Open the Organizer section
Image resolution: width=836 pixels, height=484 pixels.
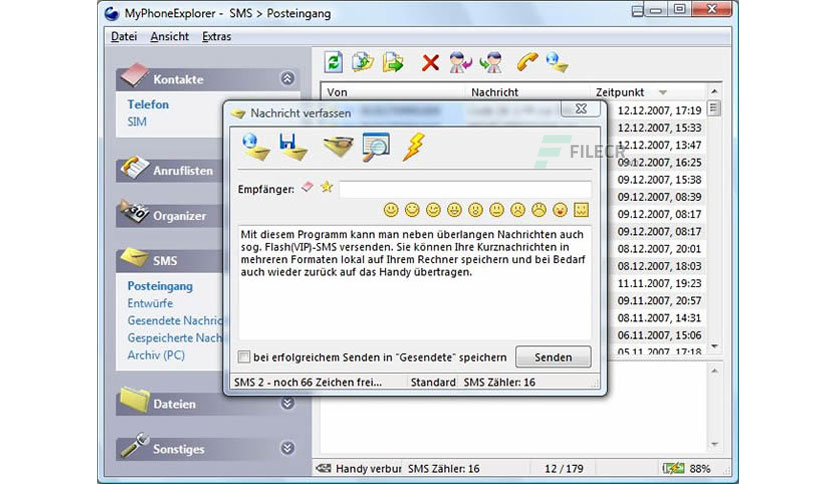pyautogui.click(x=179, y=216)
